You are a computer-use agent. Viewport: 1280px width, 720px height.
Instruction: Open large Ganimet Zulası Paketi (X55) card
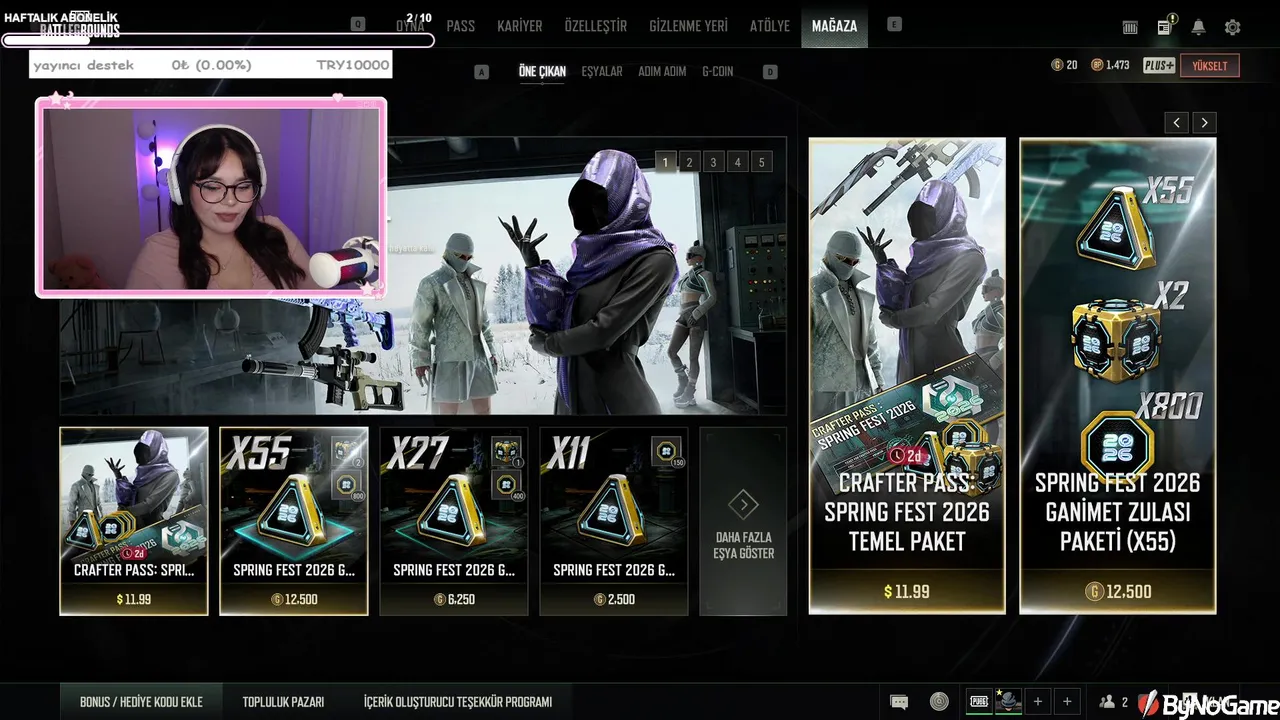coord(1118,375)
